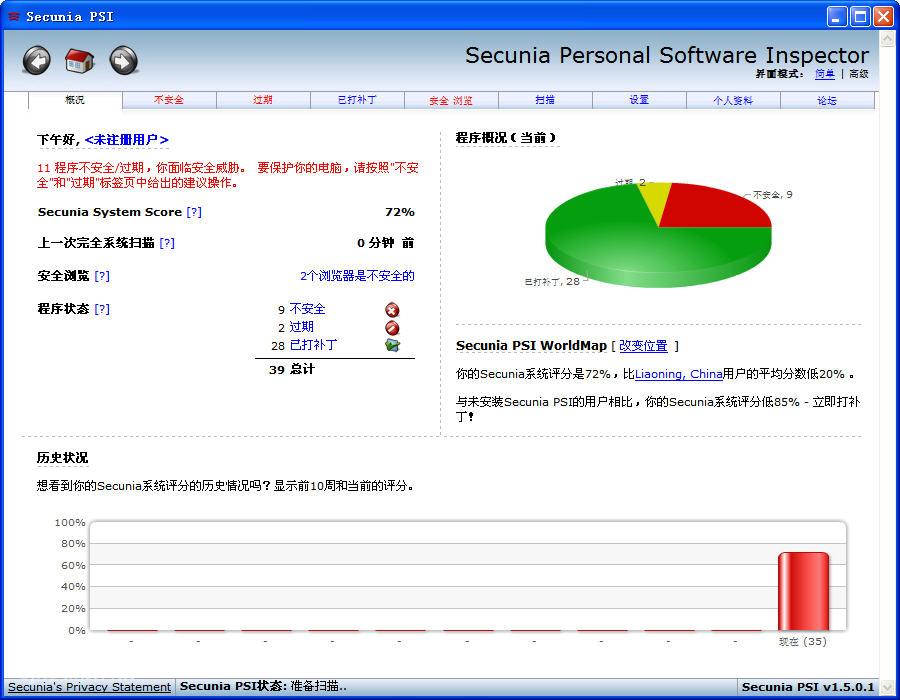Click the Secunia PSI状态 status text
The height and width of the screenshot is (700, 900).
pos(263,686)
